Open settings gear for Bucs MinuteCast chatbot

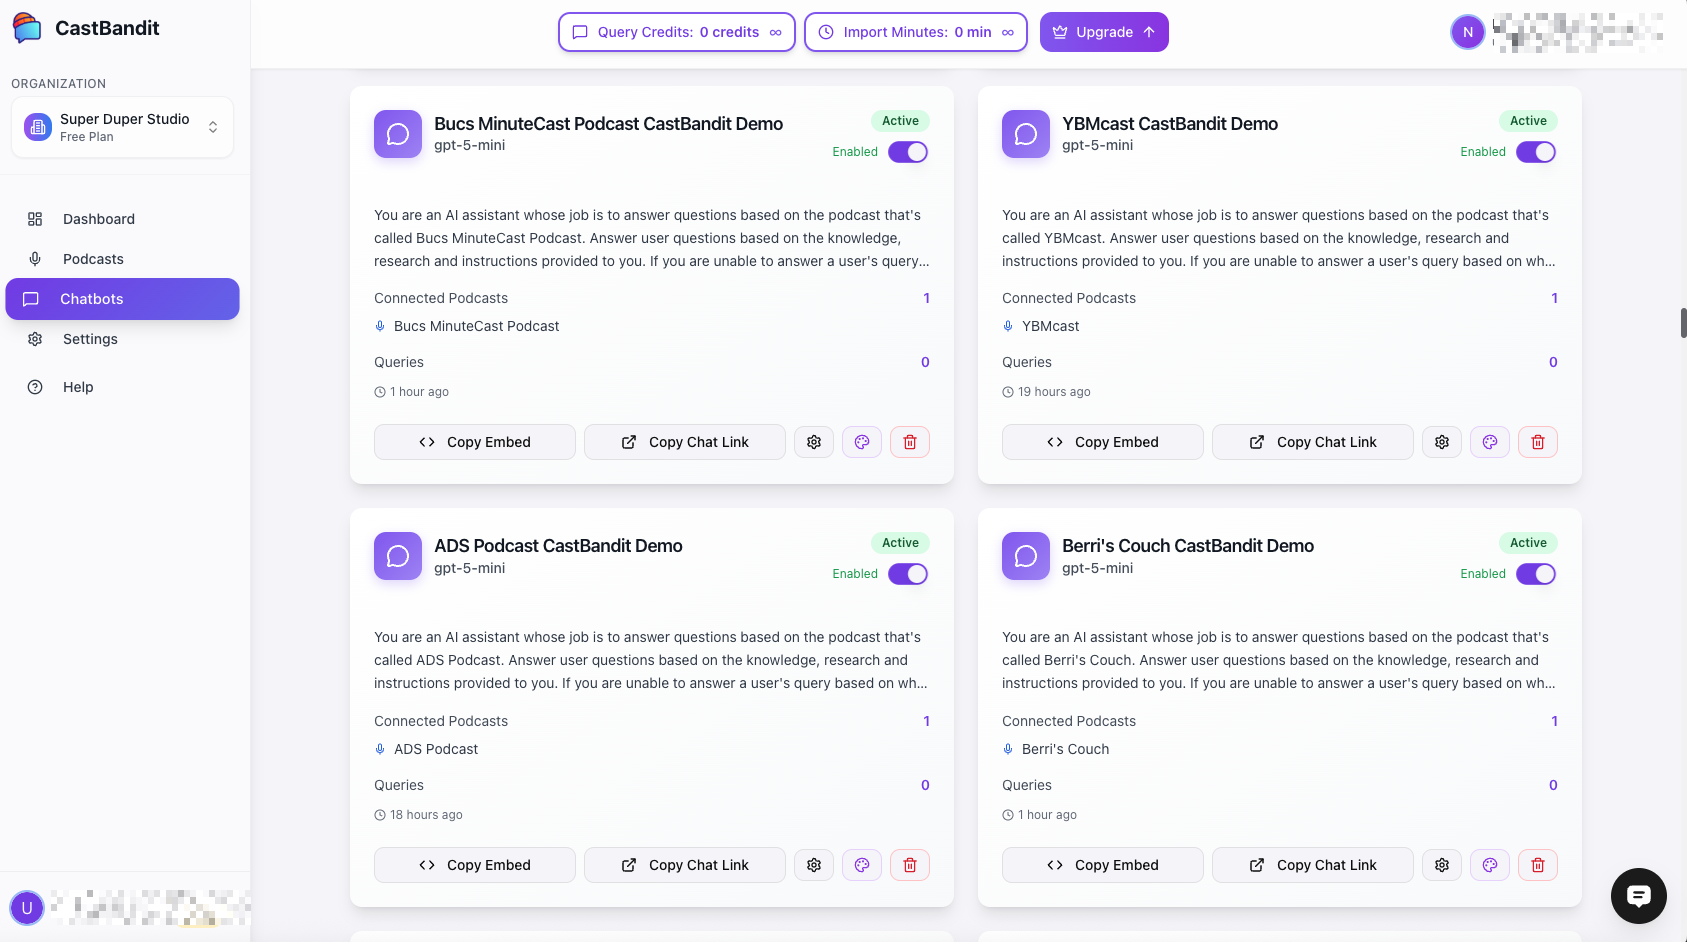814,442
